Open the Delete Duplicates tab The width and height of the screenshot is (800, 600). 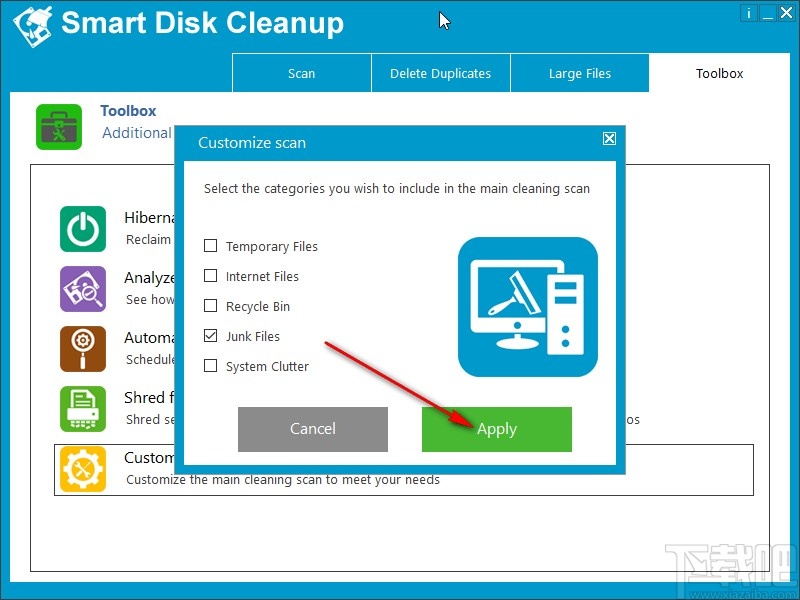(441, 73)
